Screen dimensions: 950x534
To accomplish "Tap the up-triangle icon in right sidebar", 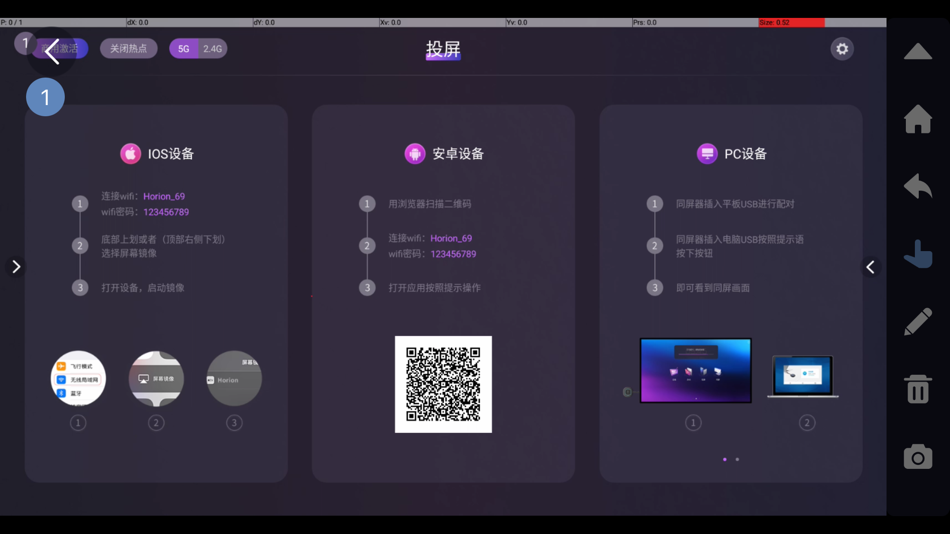I will pyautogui.click(x=917, y=52).
